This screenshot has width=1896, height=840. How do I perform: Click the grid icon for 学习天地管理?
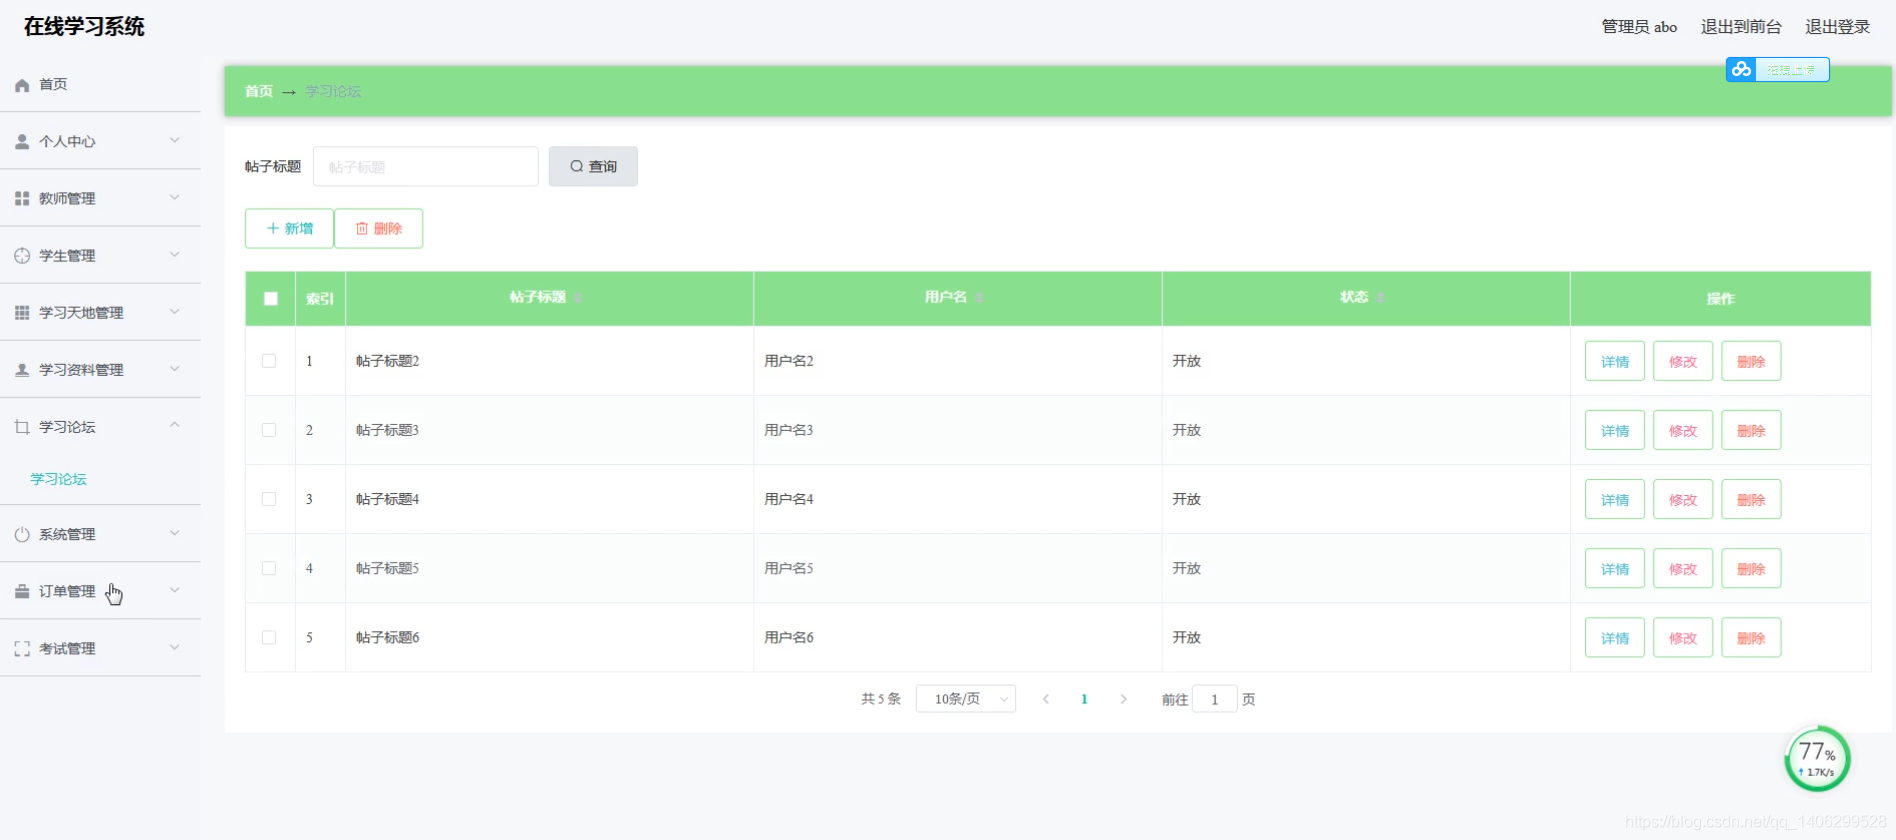click(x=22, y=313)
